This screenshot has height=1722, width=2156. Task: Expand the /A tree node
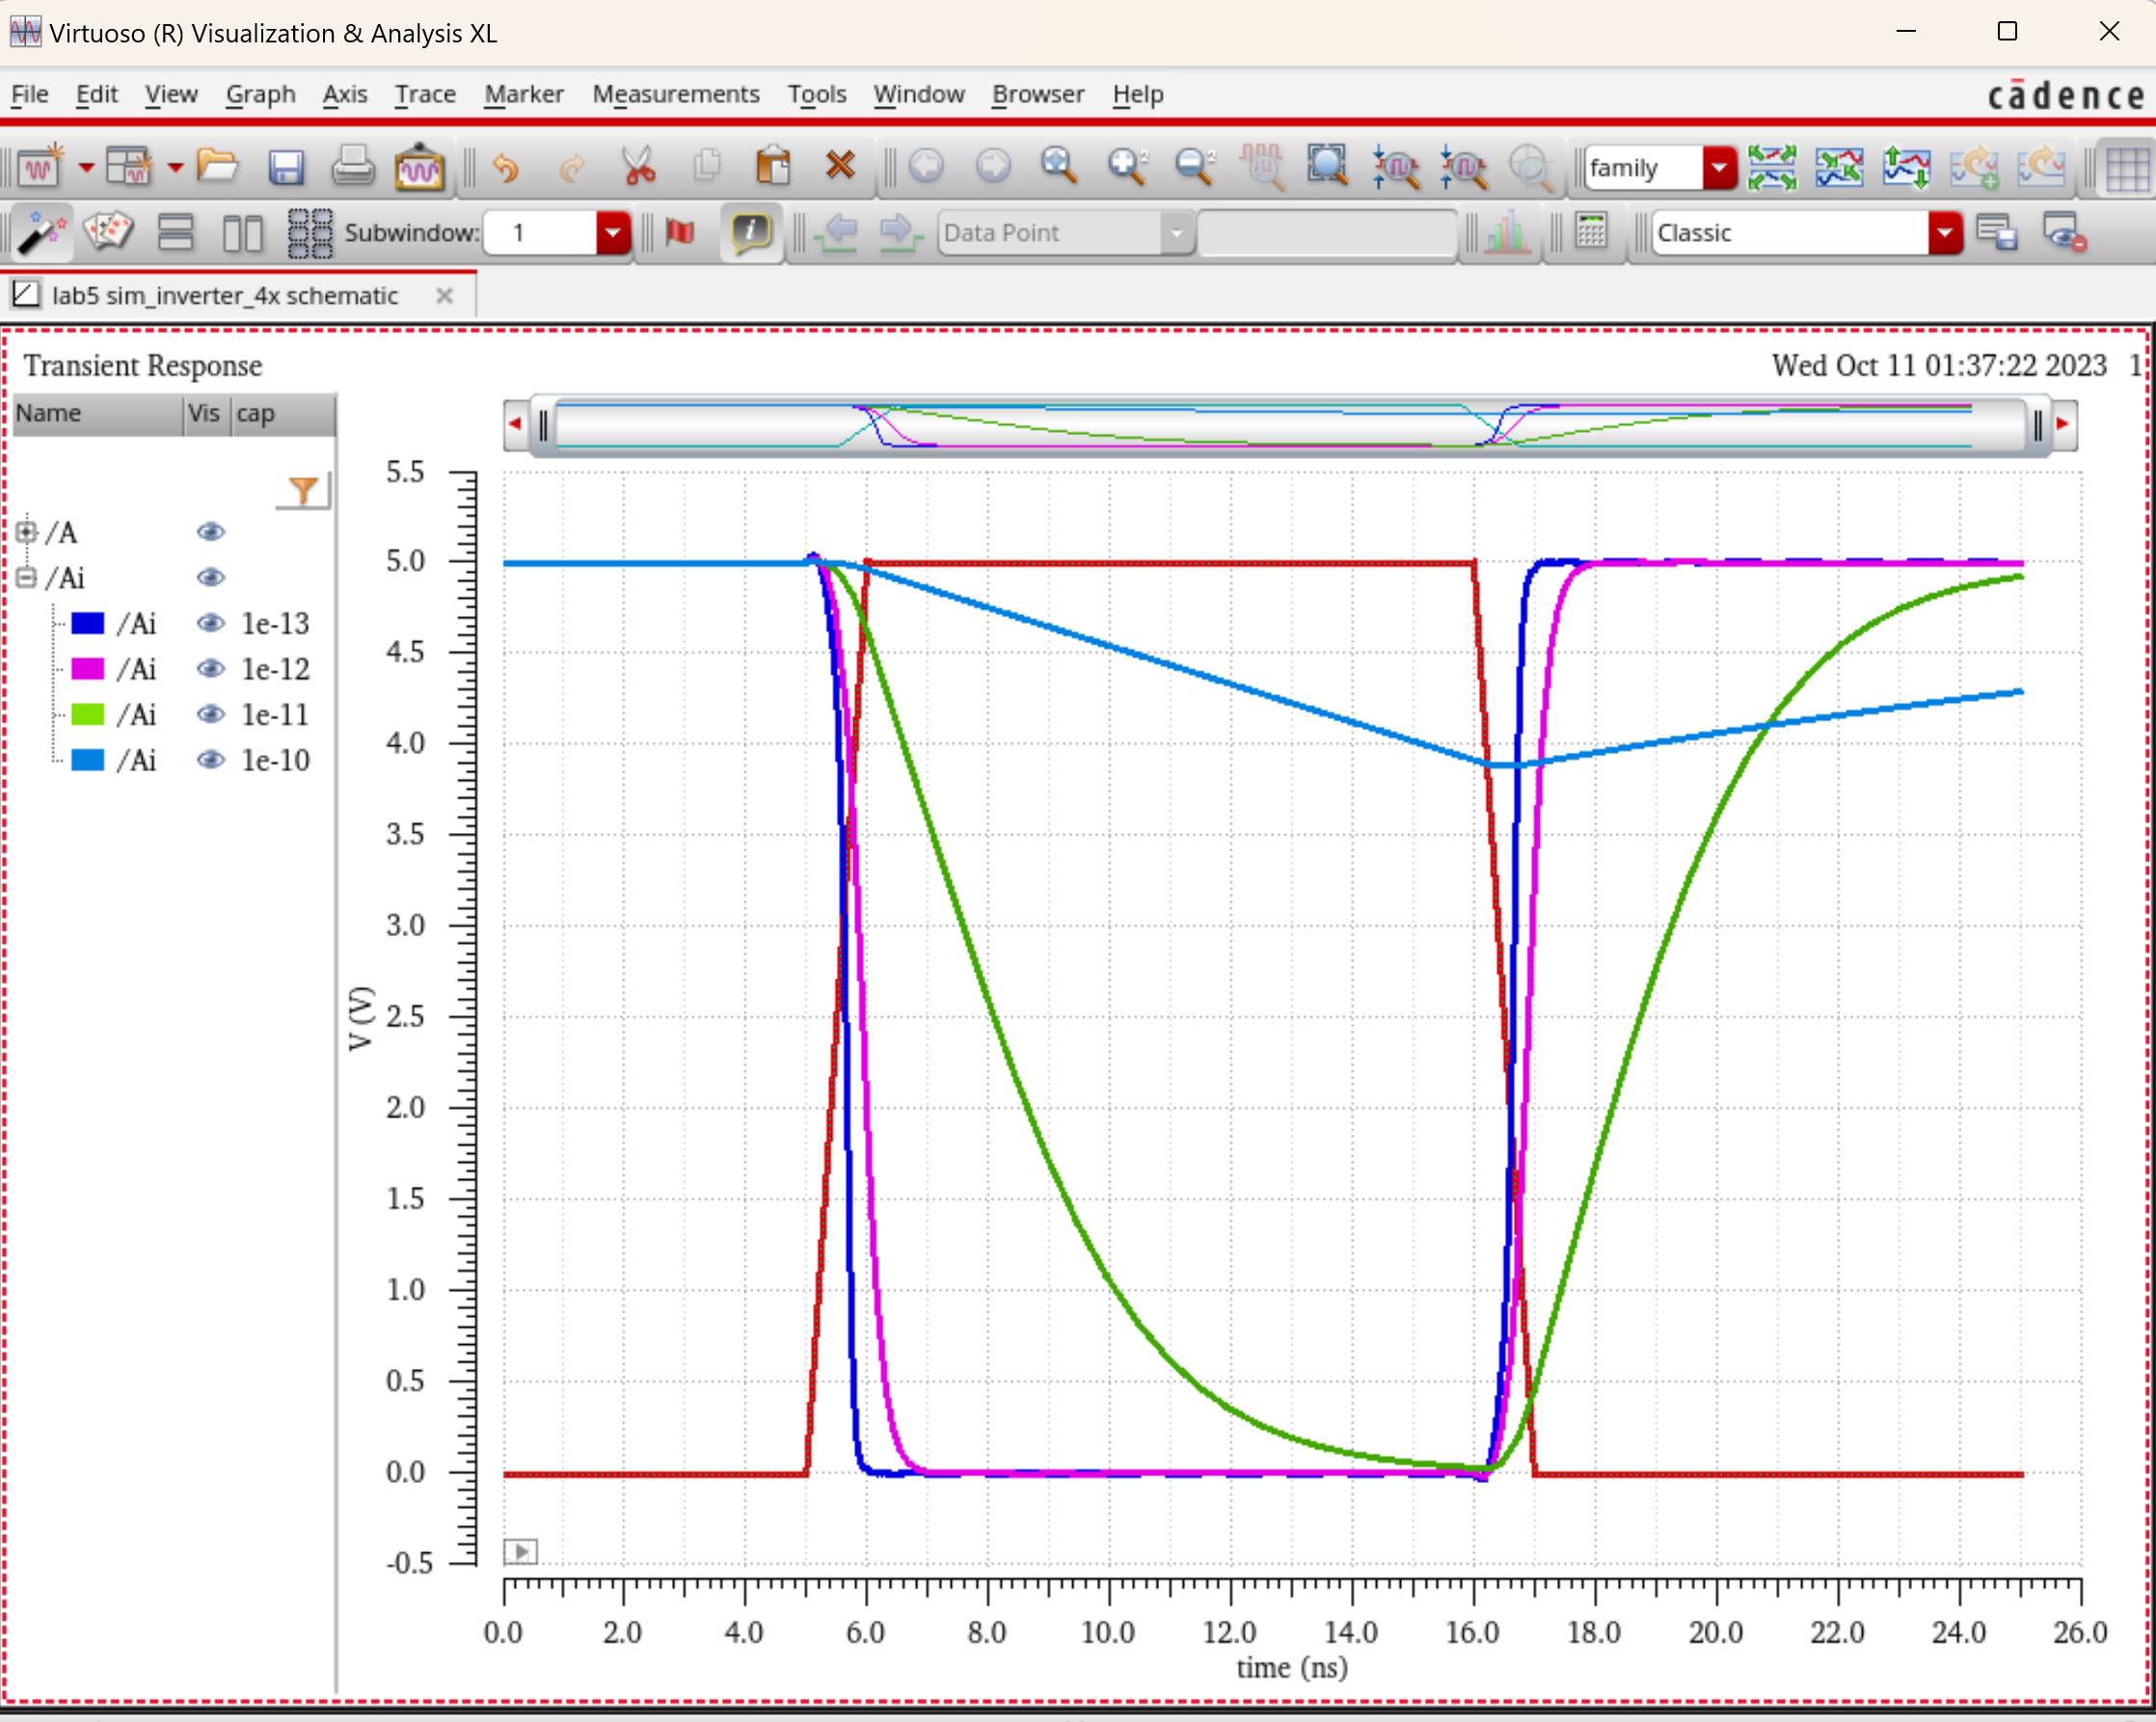(x=27, y=532)
